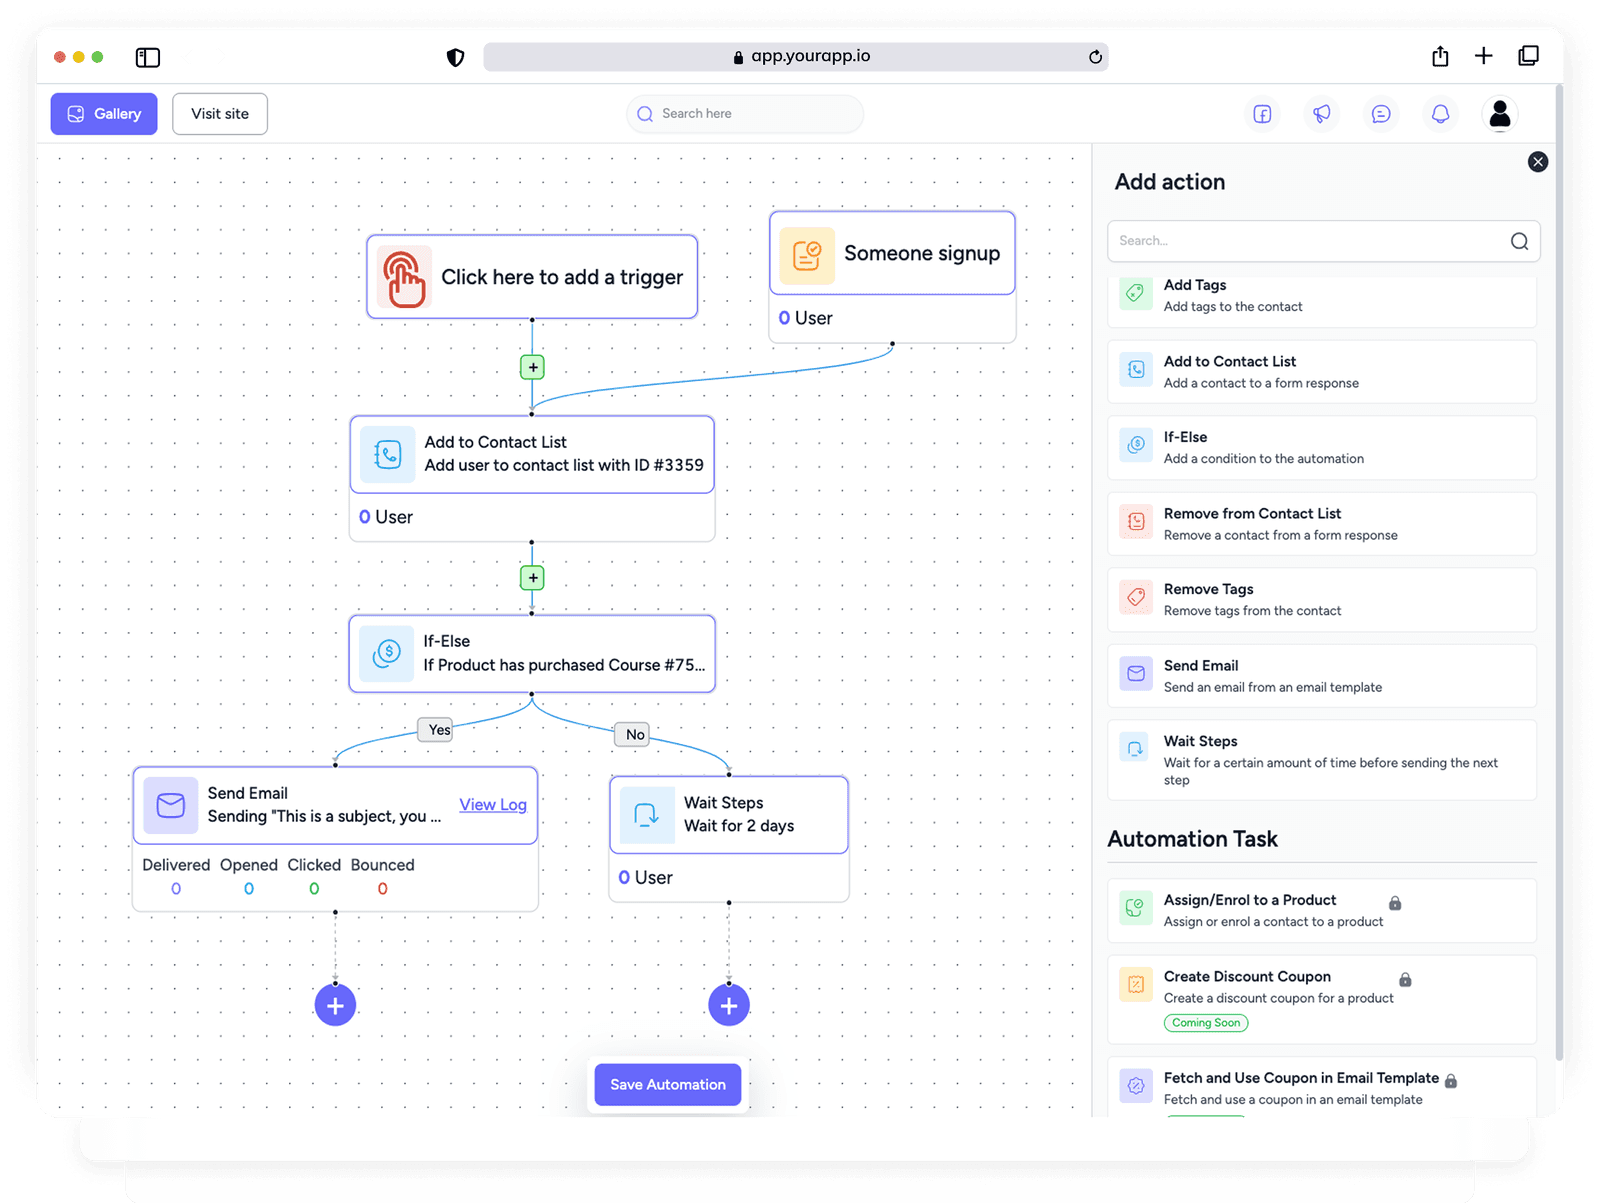The image size is (1600, 1203).
Task: Toggle the browser sidebar icon
Action: 147,57
